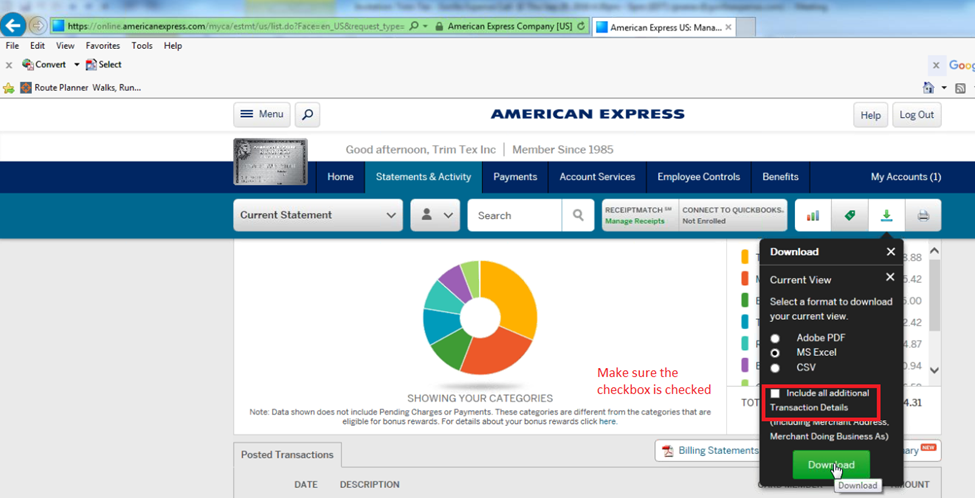Click the DATE column header
Screen dimensions: 975x498
coord(305,485)
